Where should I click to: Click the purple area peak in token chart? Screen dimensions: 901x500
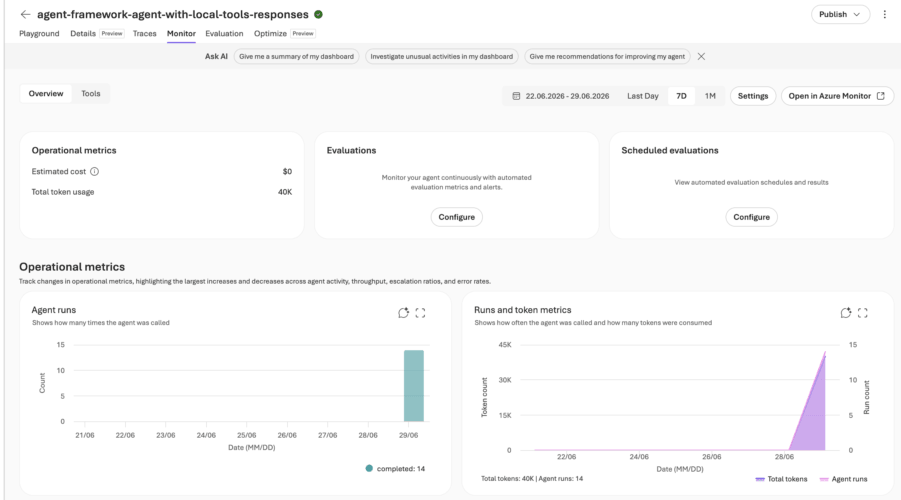[x=825, y=353]
